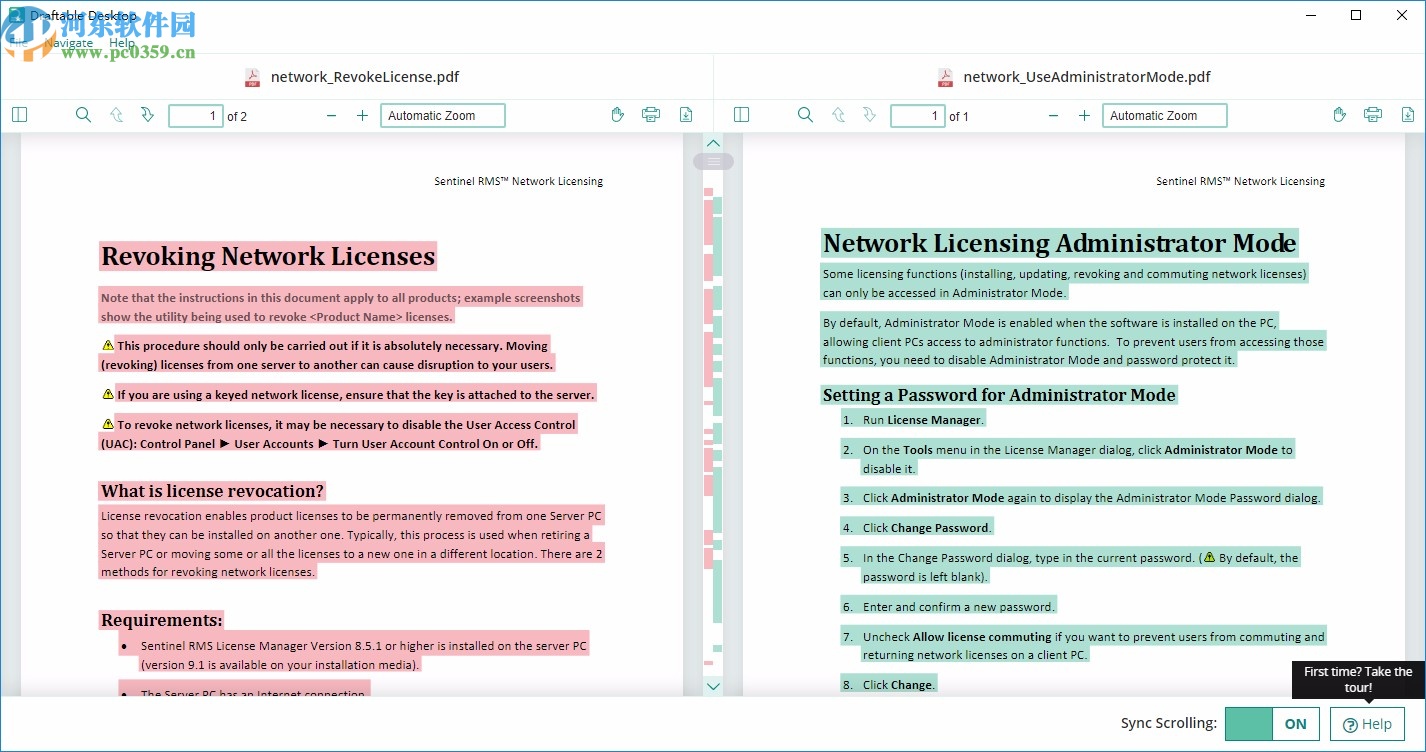Focus the page number field in UseAdministratorMode pane
The image size is (1426, 752).
(x=918, y=116)
